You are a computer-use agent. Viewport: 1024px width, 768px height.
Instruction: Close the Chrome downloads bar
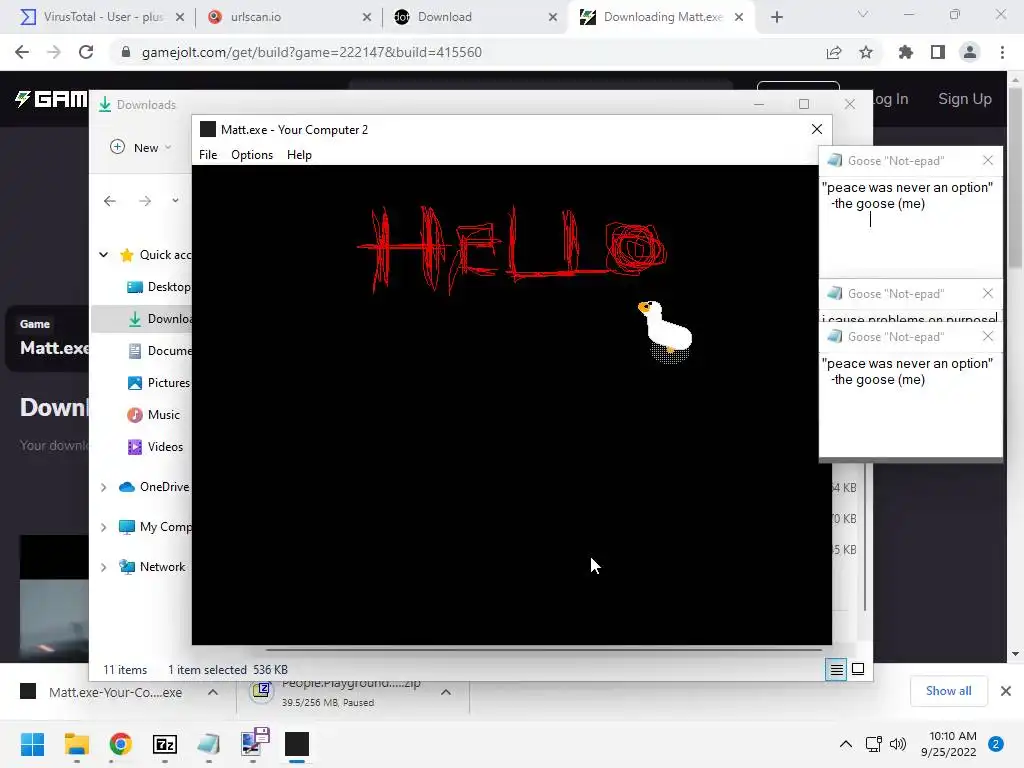[x=1006, y=691]
